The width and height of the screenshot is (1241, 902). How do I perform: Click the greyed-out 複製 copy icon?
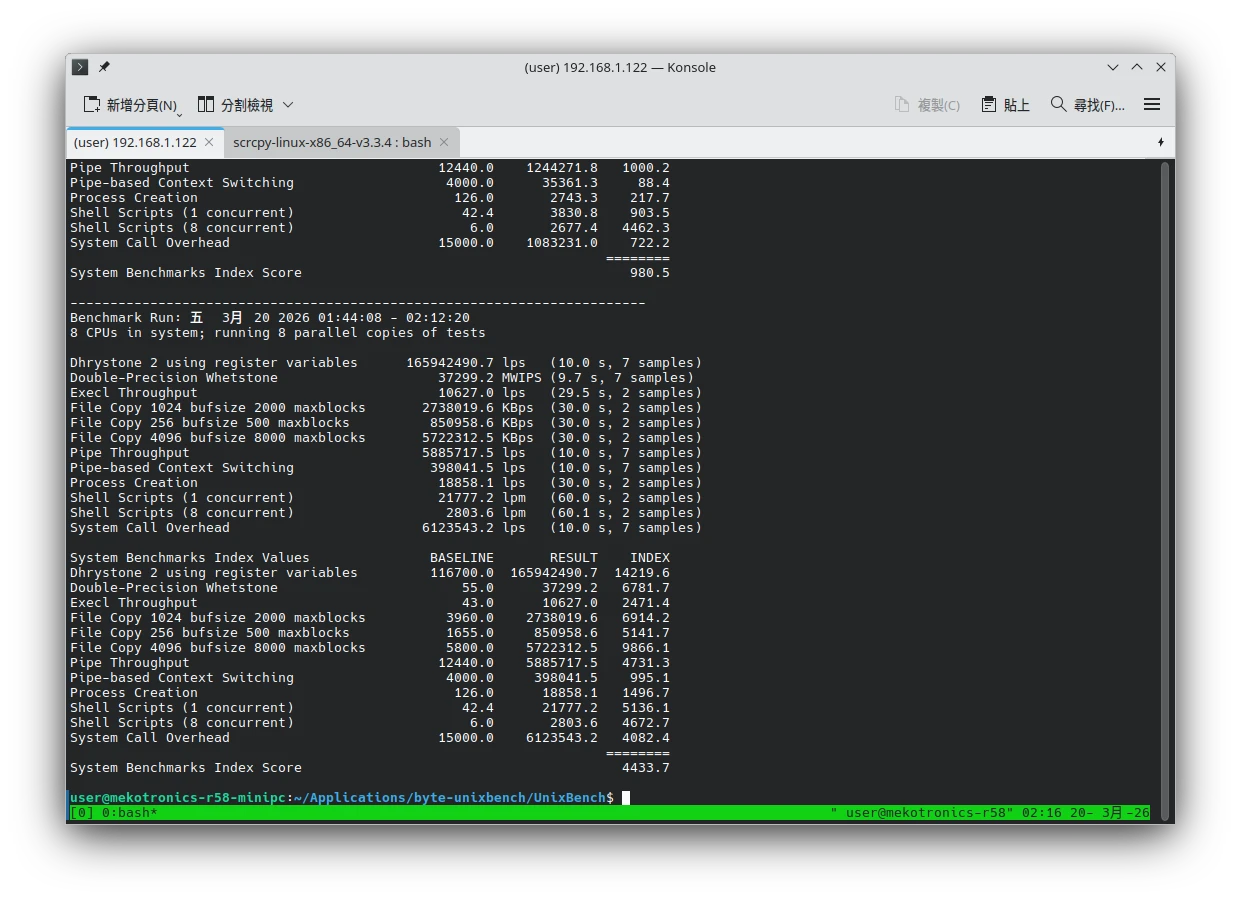(x=903, y=104)
